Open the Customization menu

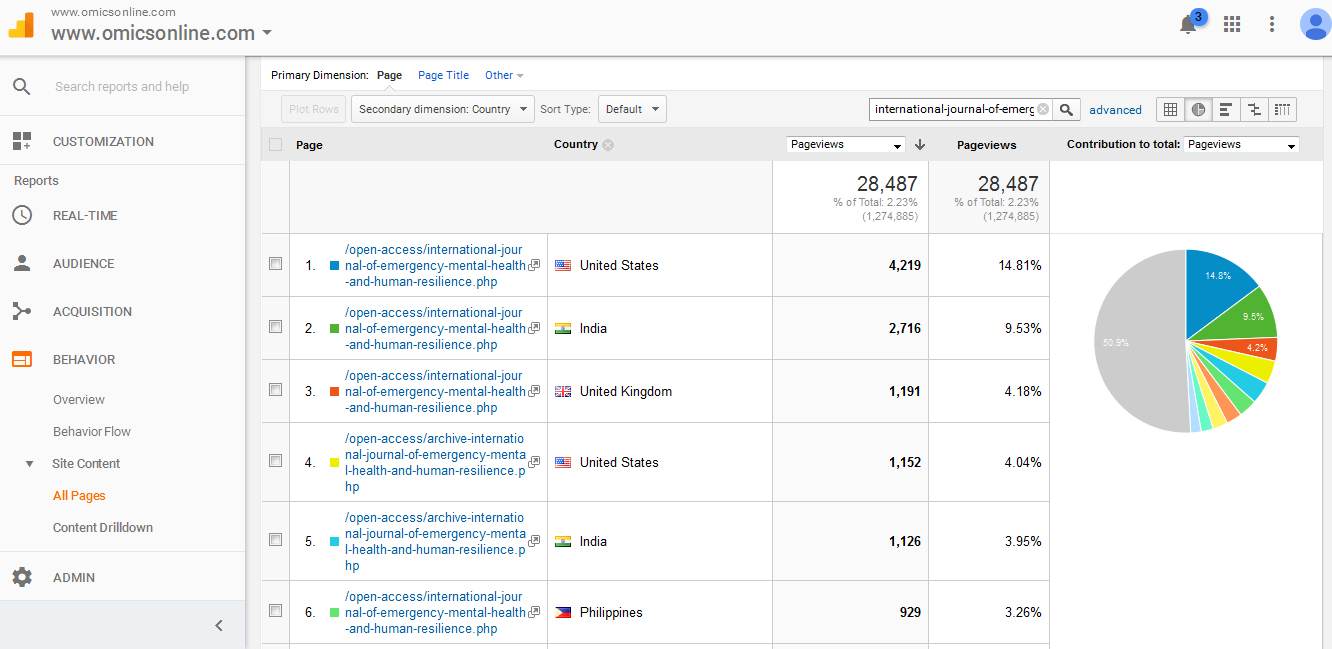click(103, 141)
